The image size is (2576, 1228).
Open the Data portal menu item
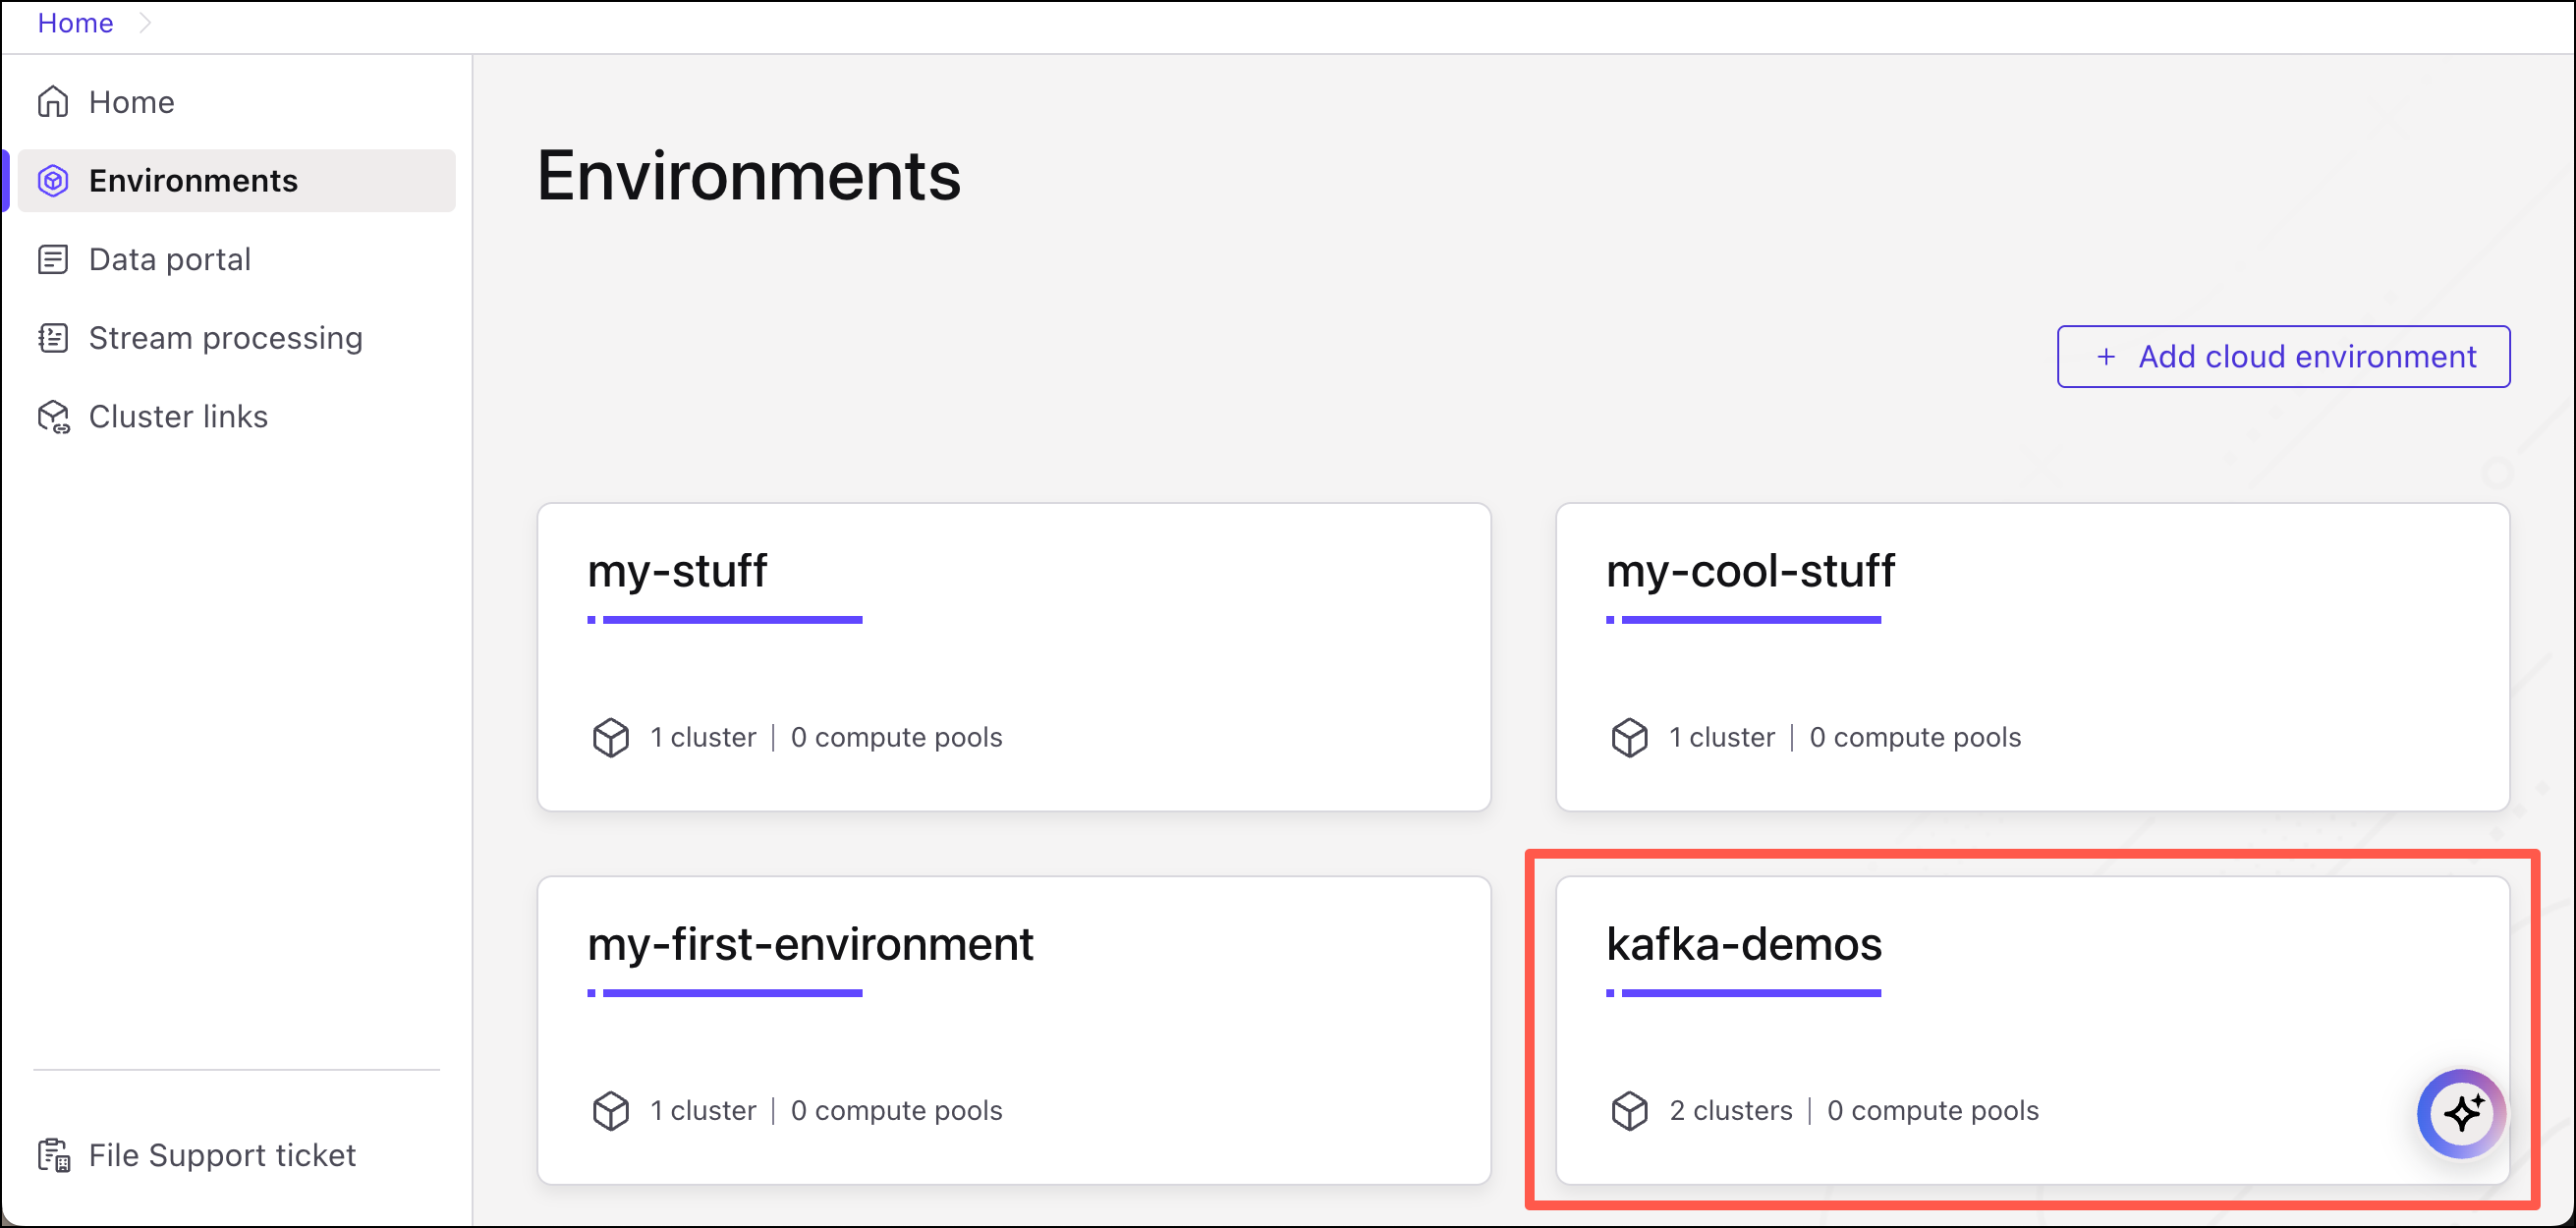pyautogui.click(x=169, y=260)
